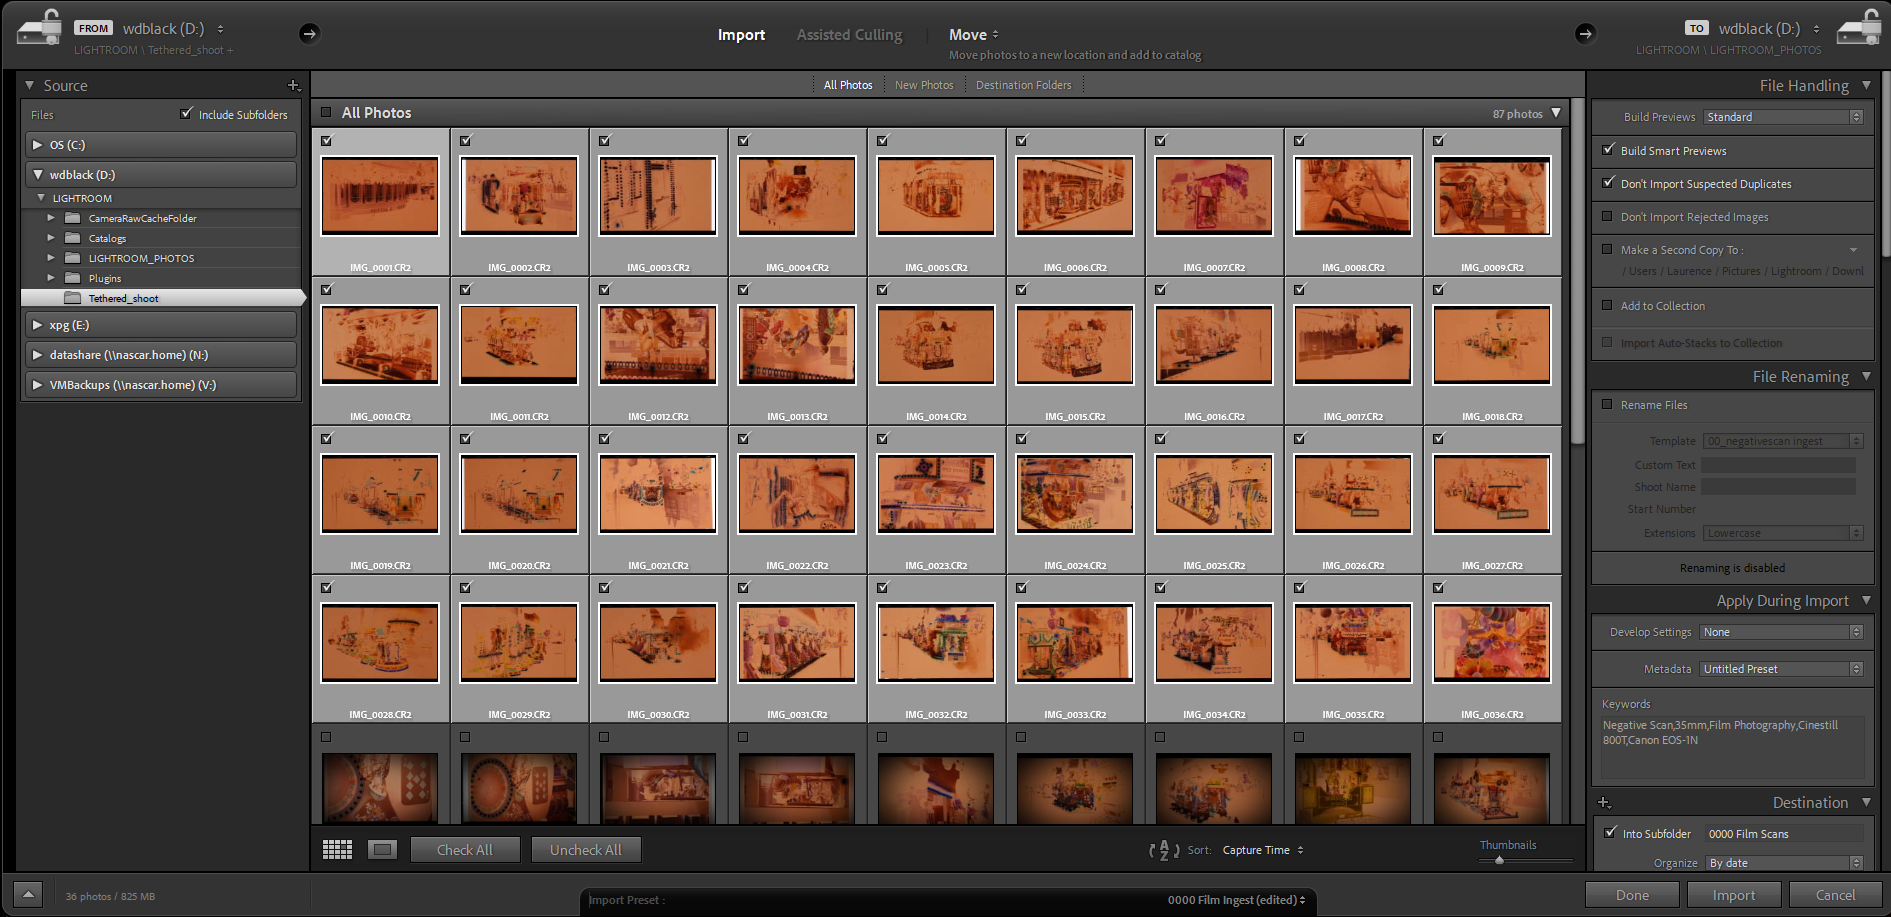The width and height of the screenshot is (1891, 917).
Task: Click the sort direction A-Z icon
Action: point(1163,850)
